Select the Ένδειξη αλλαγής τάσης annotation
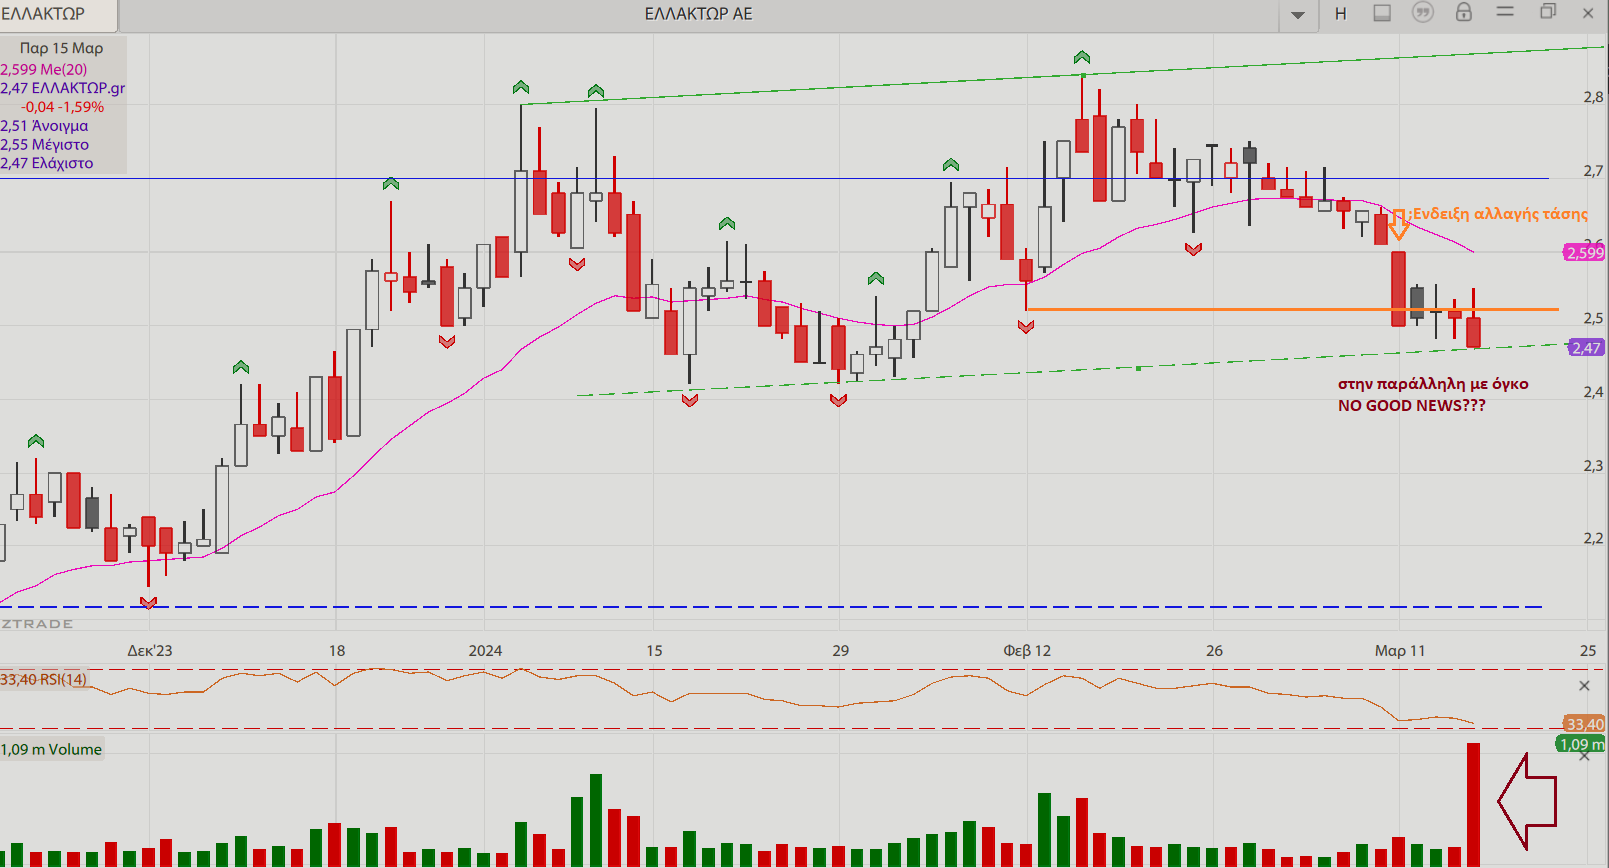This screenshot has height=868, width=1609. click(1500, 214)
